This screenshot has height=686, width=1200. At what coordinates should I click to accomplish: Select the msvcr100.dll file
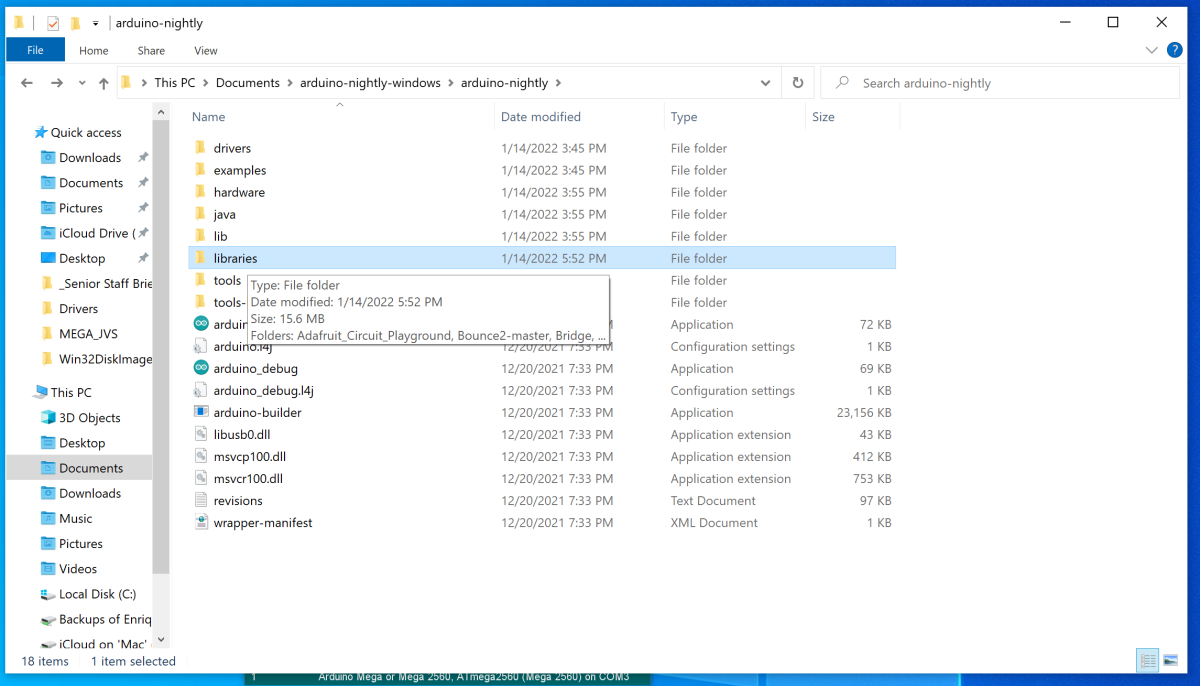541,478
